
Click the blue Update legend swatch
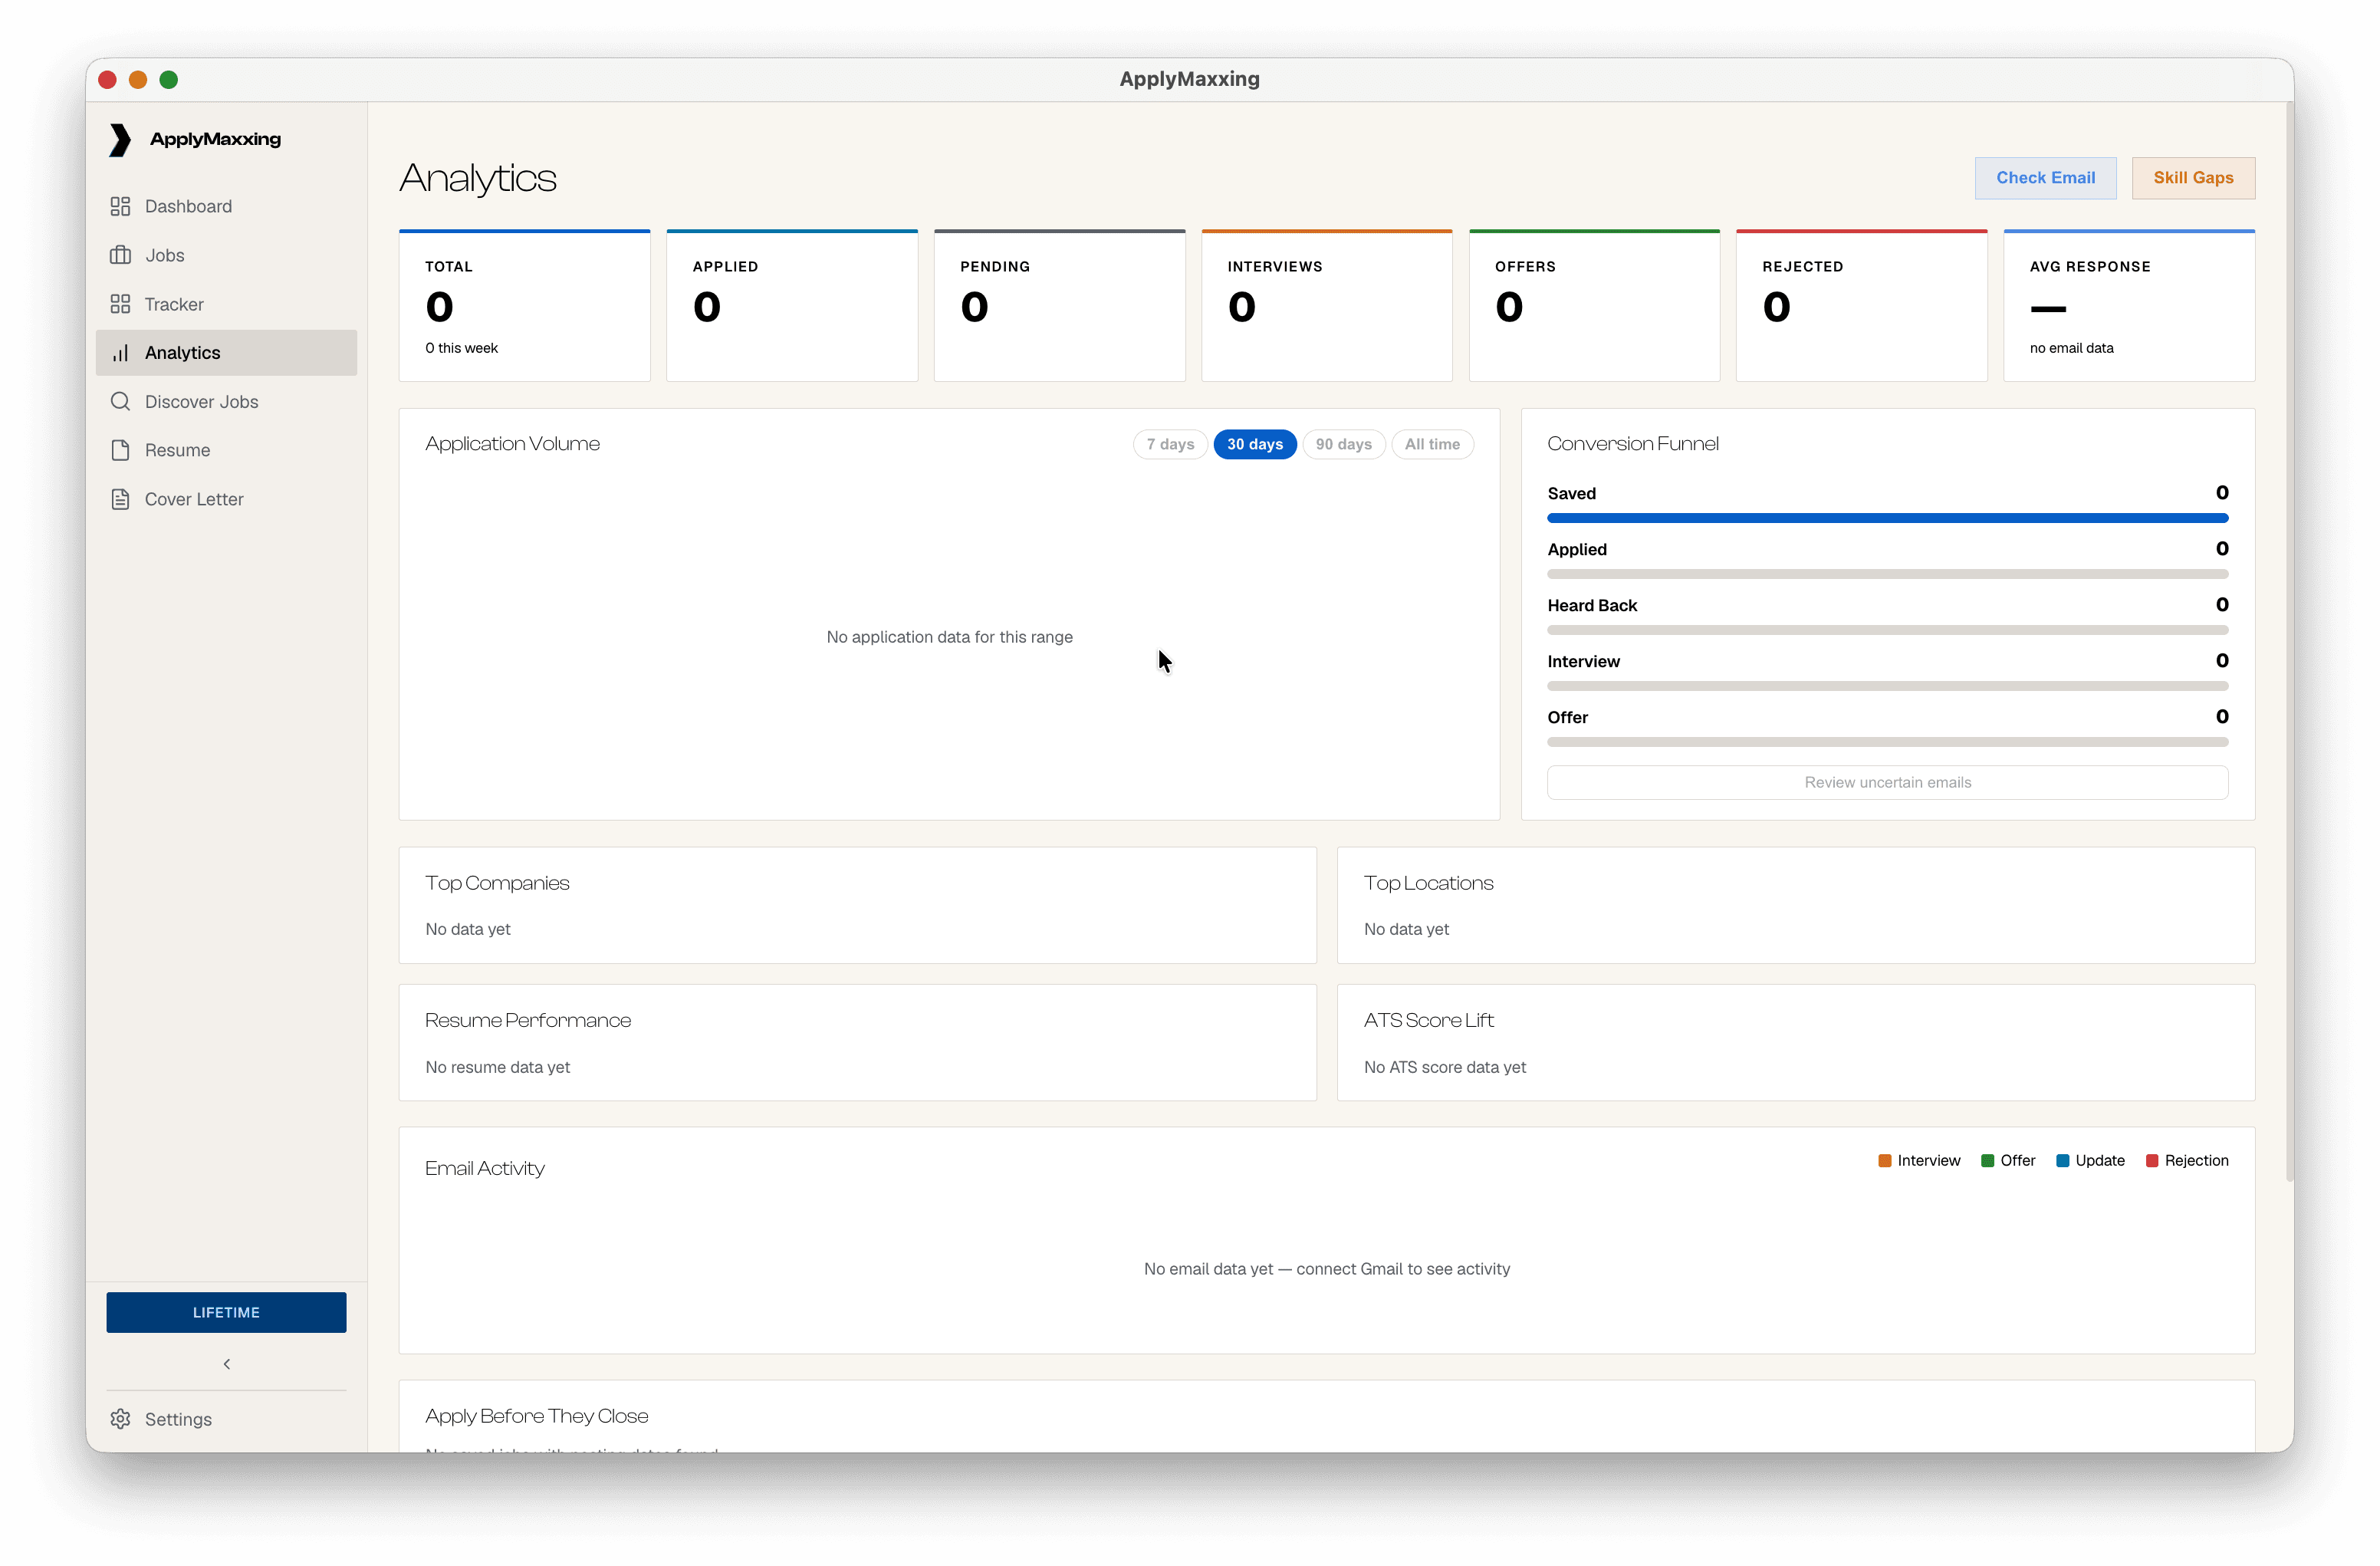[x=2062, y=1160]
